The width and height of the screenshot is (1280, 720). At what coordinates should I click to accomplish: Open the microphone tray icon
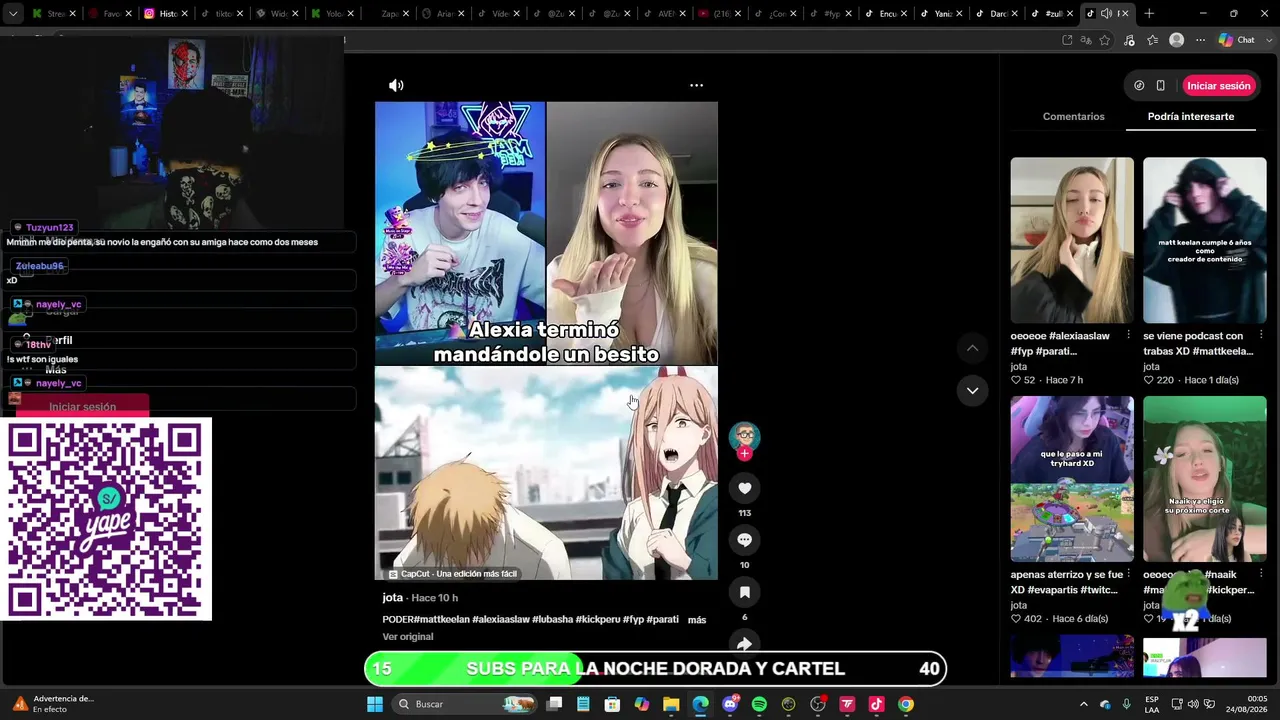click(x=1127, y=704)
